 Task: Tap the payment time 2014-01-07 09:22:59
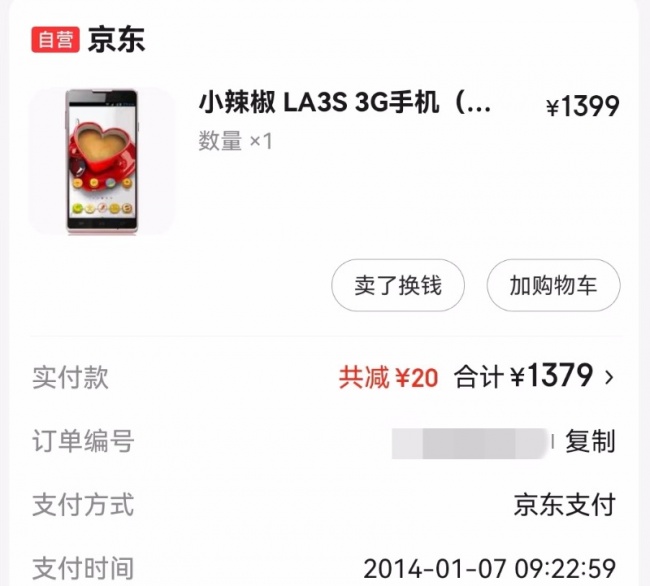click(x=490, y=569)
